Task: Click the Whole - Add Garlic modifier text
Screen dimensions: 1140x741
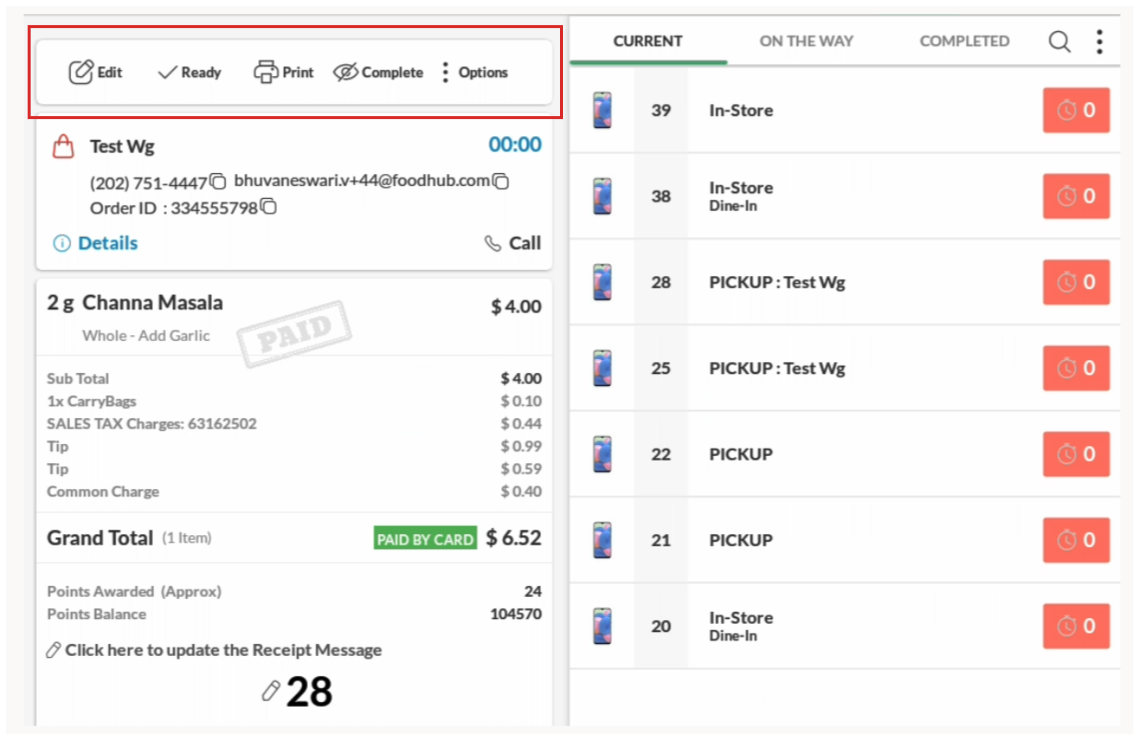Action: pos(146,335)
